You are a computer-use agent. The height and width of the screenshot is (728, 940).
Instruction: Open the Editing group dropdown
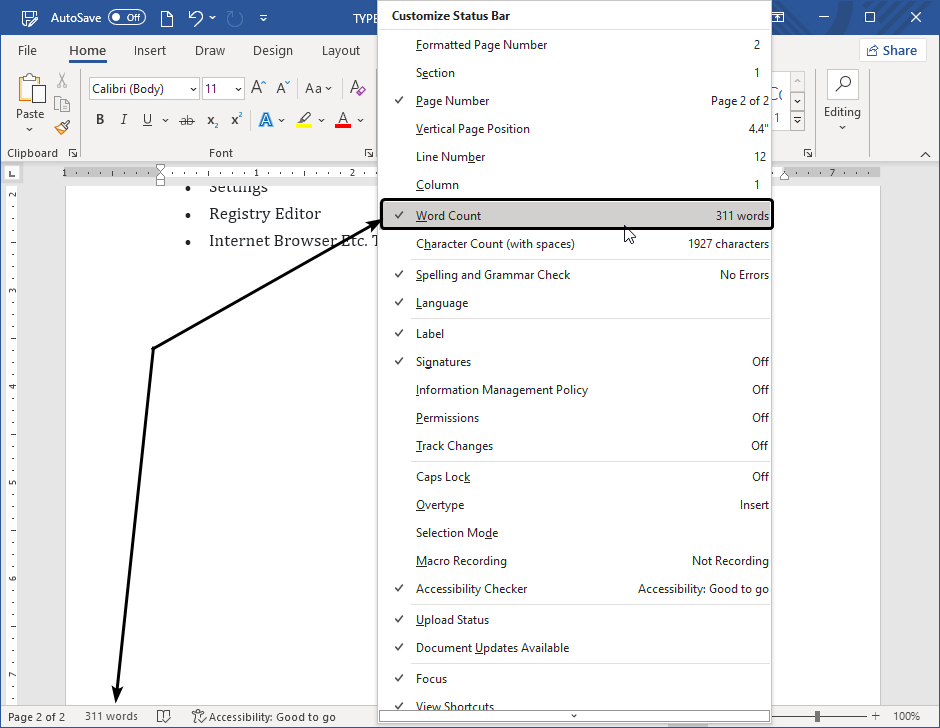point(842,112)
